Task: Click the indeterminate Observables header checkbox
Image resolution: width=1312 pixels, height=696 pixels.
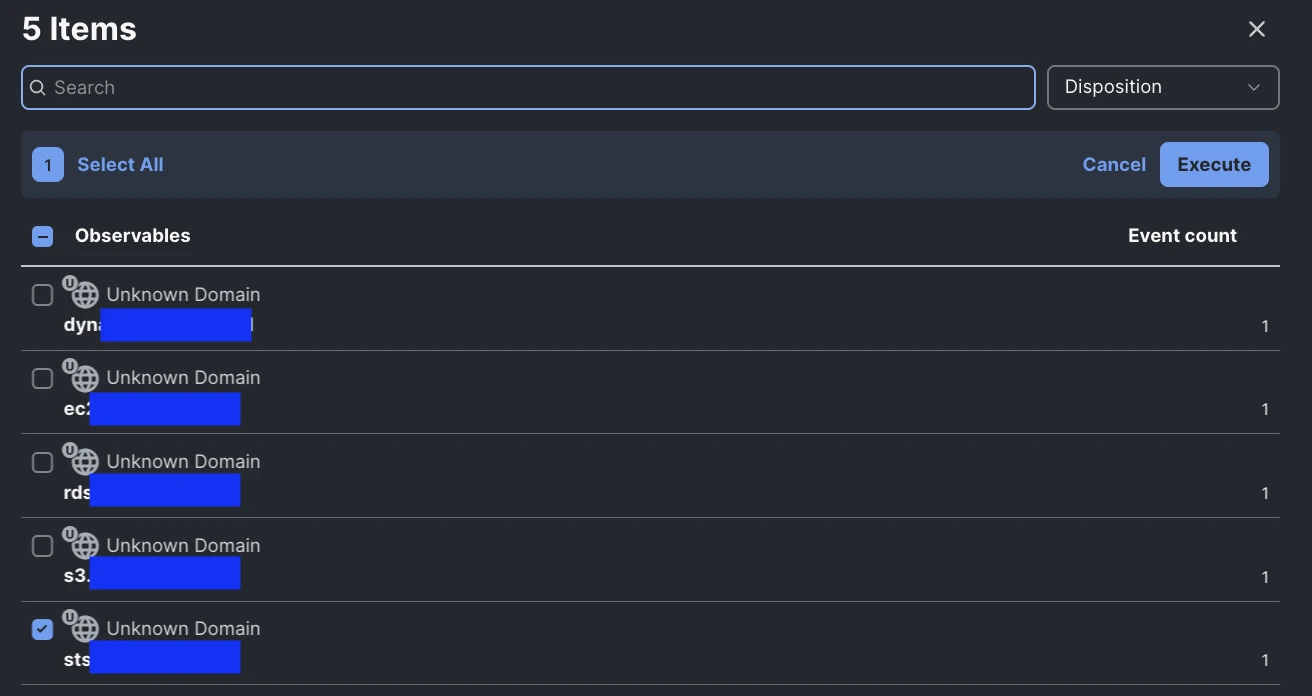Action: click(x=42, y=235)
